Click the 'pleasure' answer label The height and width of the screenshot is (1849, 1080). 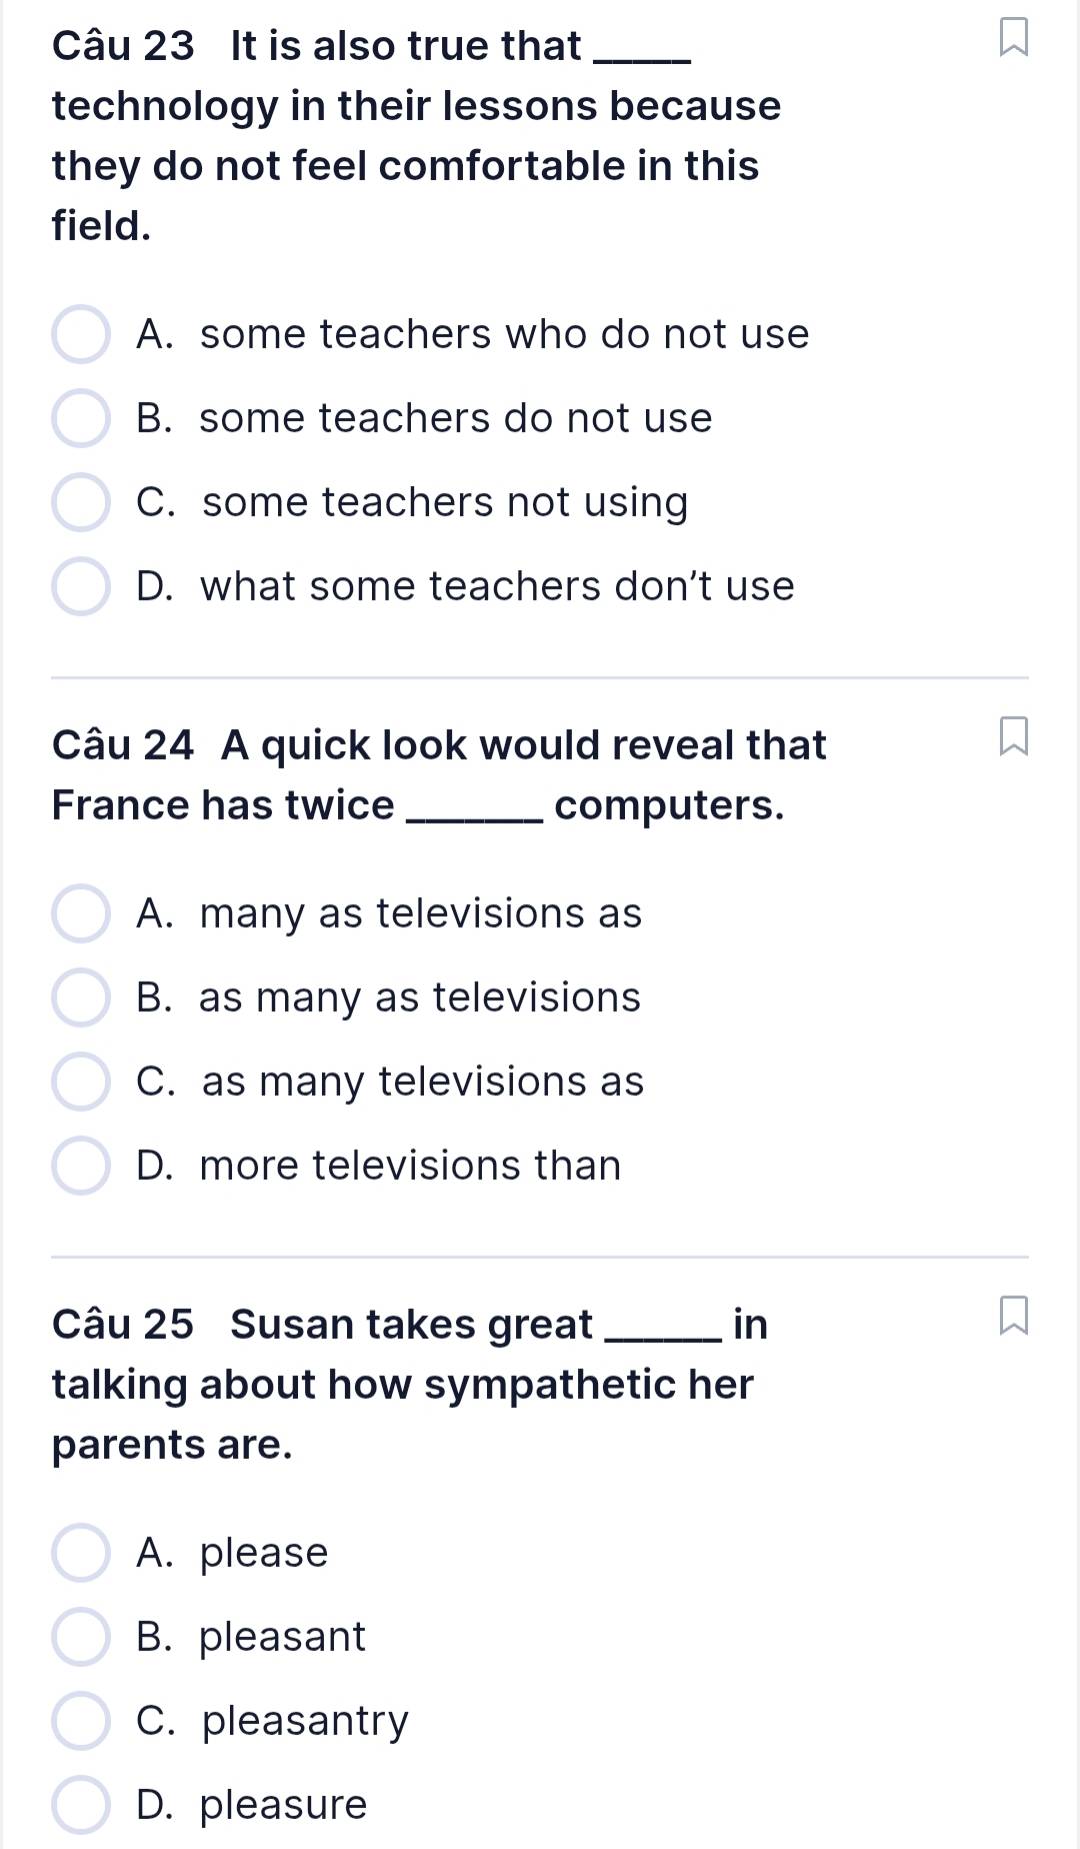[x=283, y=1805]
